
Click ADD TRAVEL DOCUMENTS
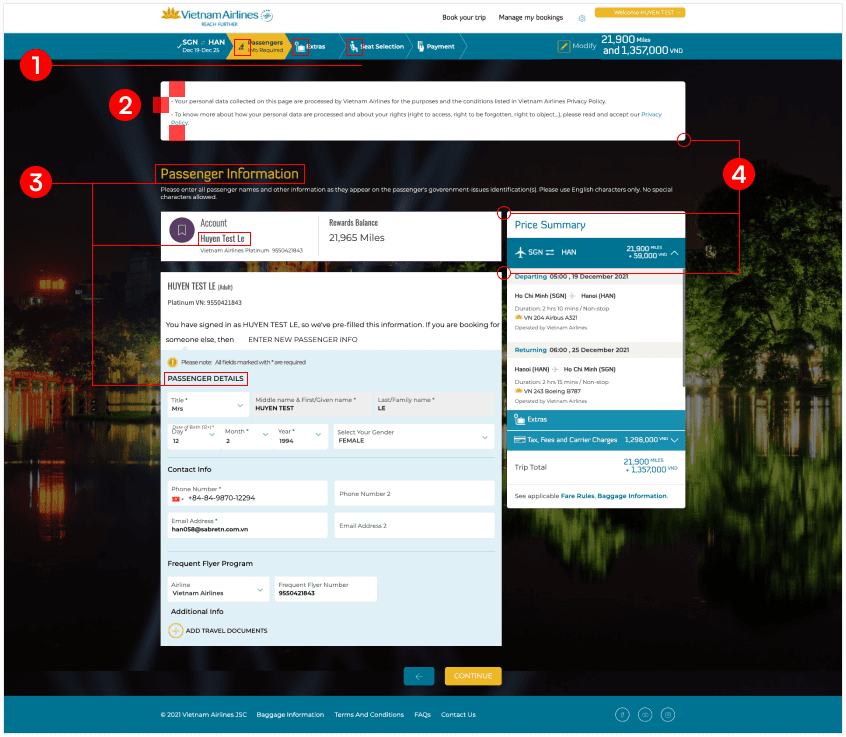(226, 630)
